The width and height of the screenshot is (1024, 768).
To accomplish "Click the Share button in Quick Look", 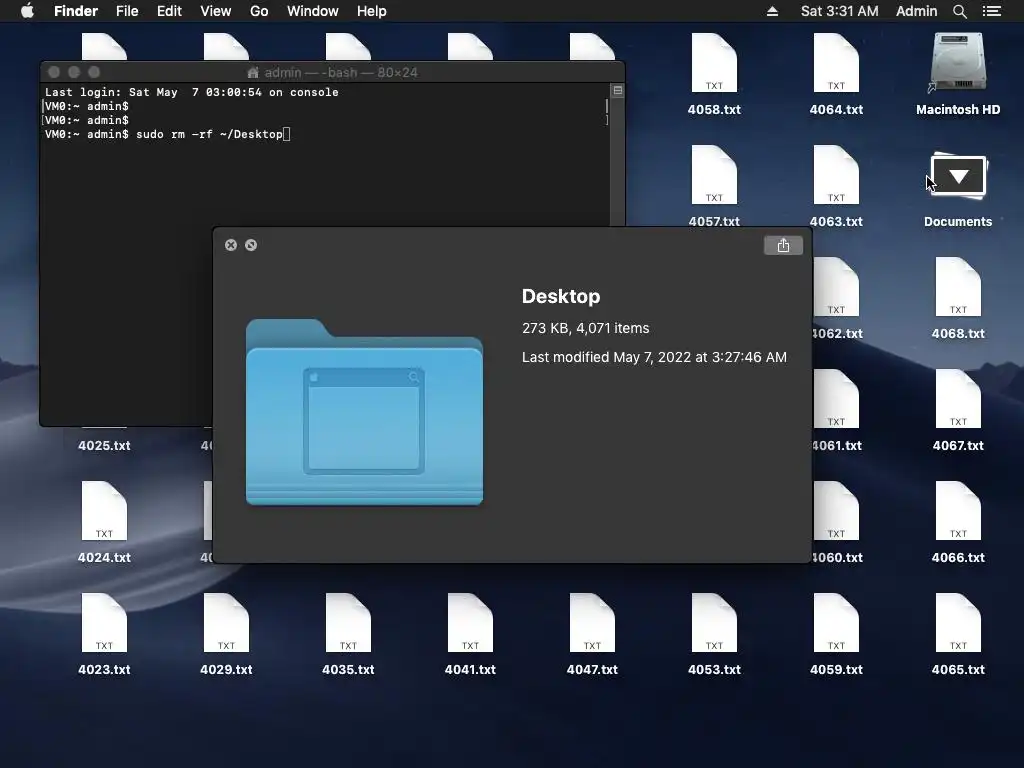I will tap(783, 246).
